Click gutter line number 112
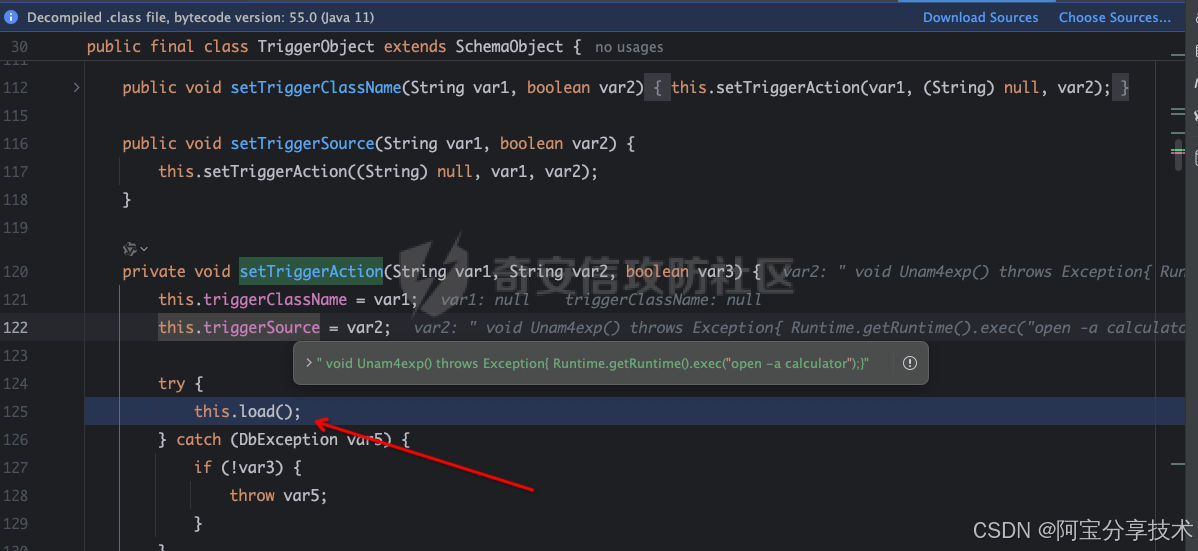The width and height of the screenshot is (1198, 551). [15, 88]
